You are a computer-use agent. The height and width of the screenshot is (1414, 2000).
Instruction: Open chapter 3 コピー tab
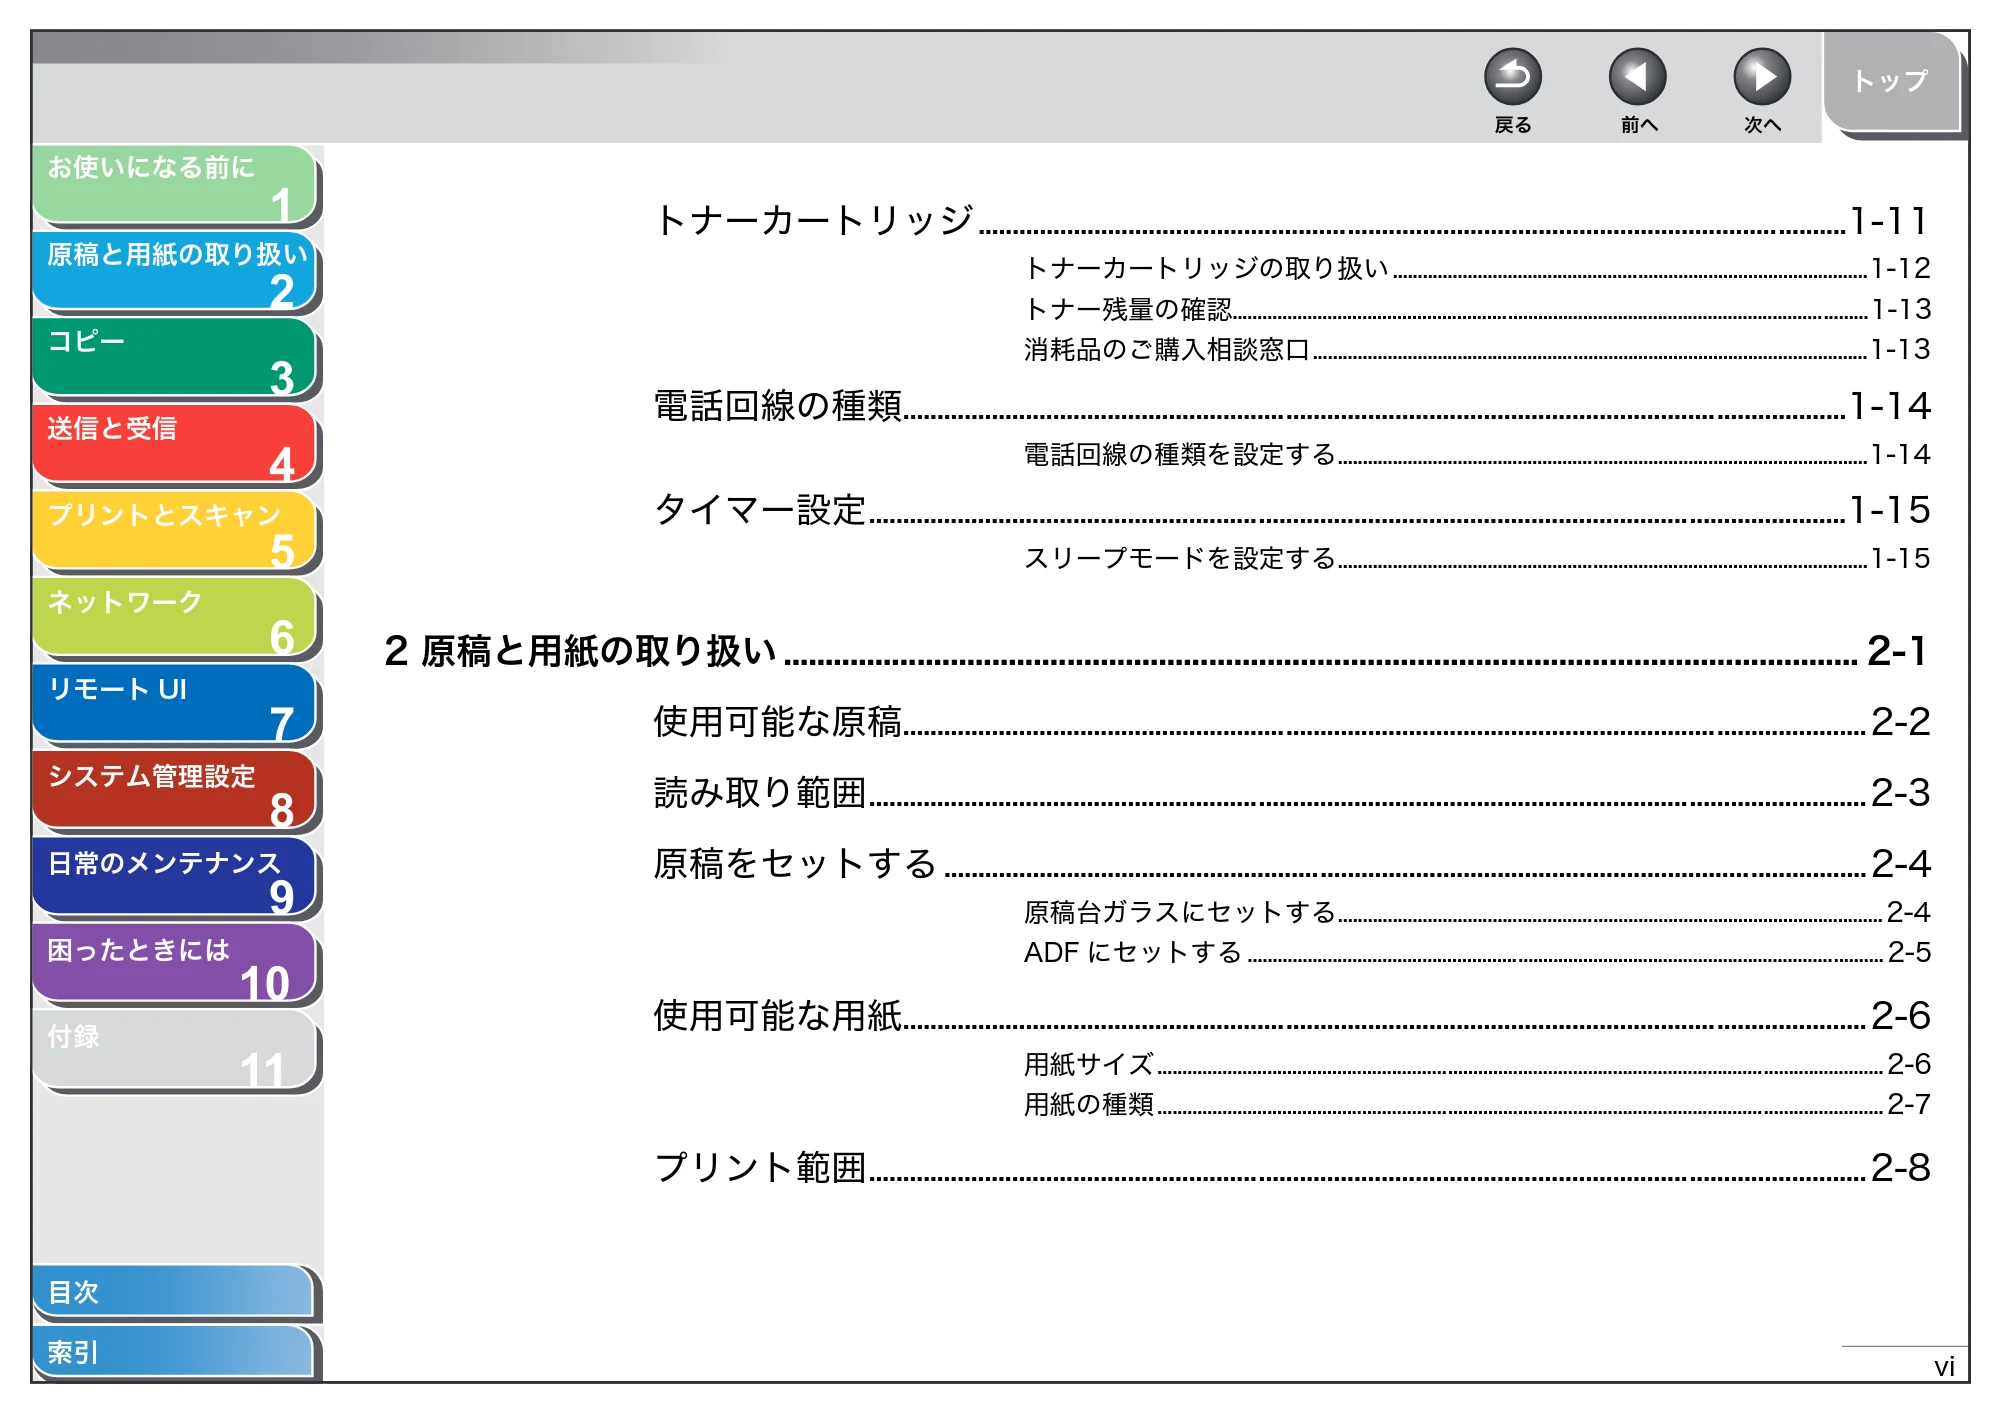(x=175, y=358)
